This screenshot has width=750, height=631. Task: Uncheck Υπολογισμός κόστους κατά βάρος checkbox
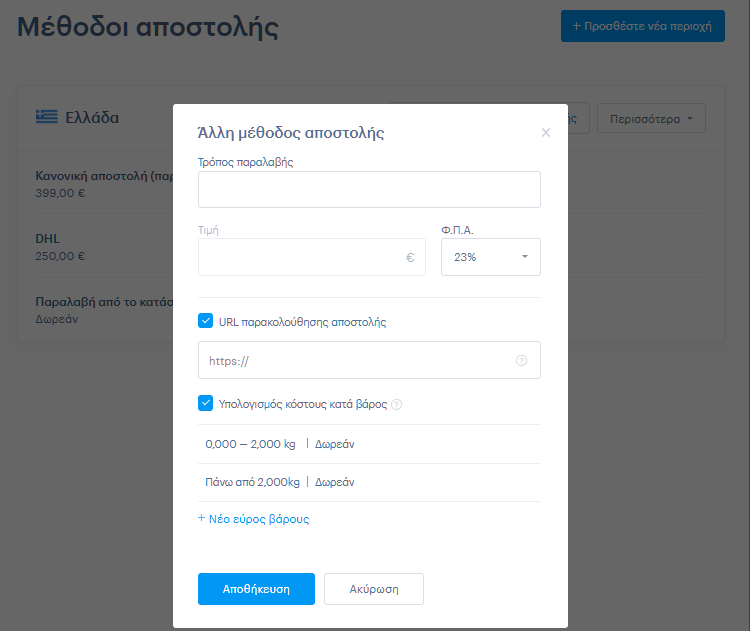pos(206,403)
